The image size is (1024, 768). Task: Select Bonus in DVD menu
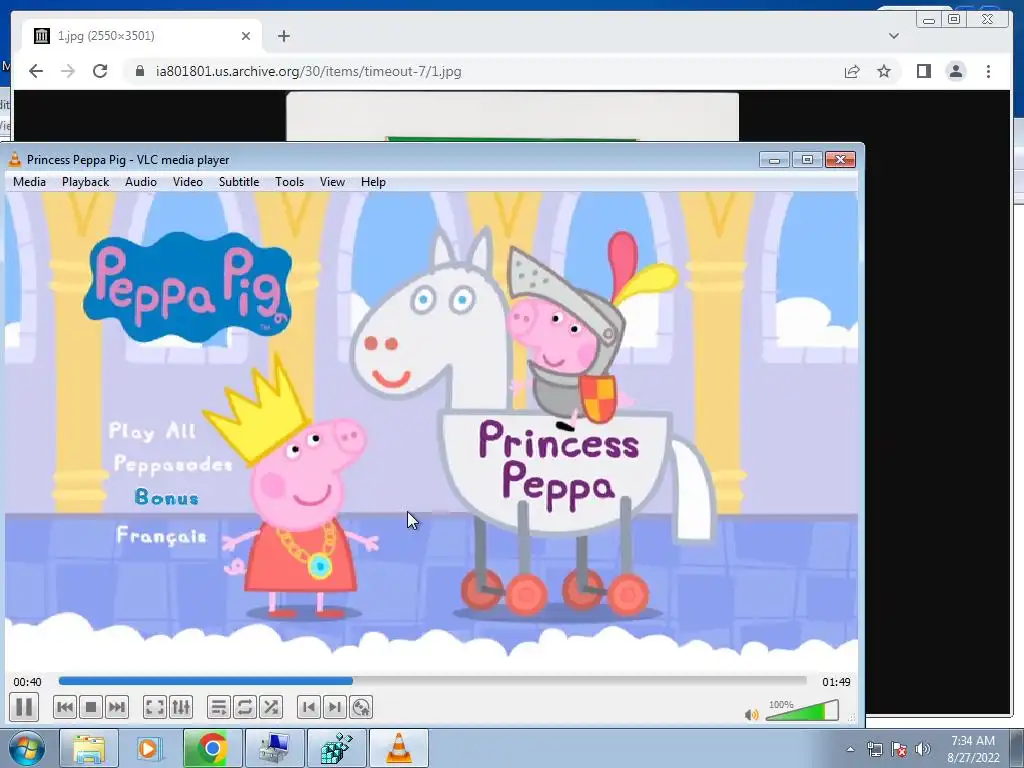click(x=167, y=498)
